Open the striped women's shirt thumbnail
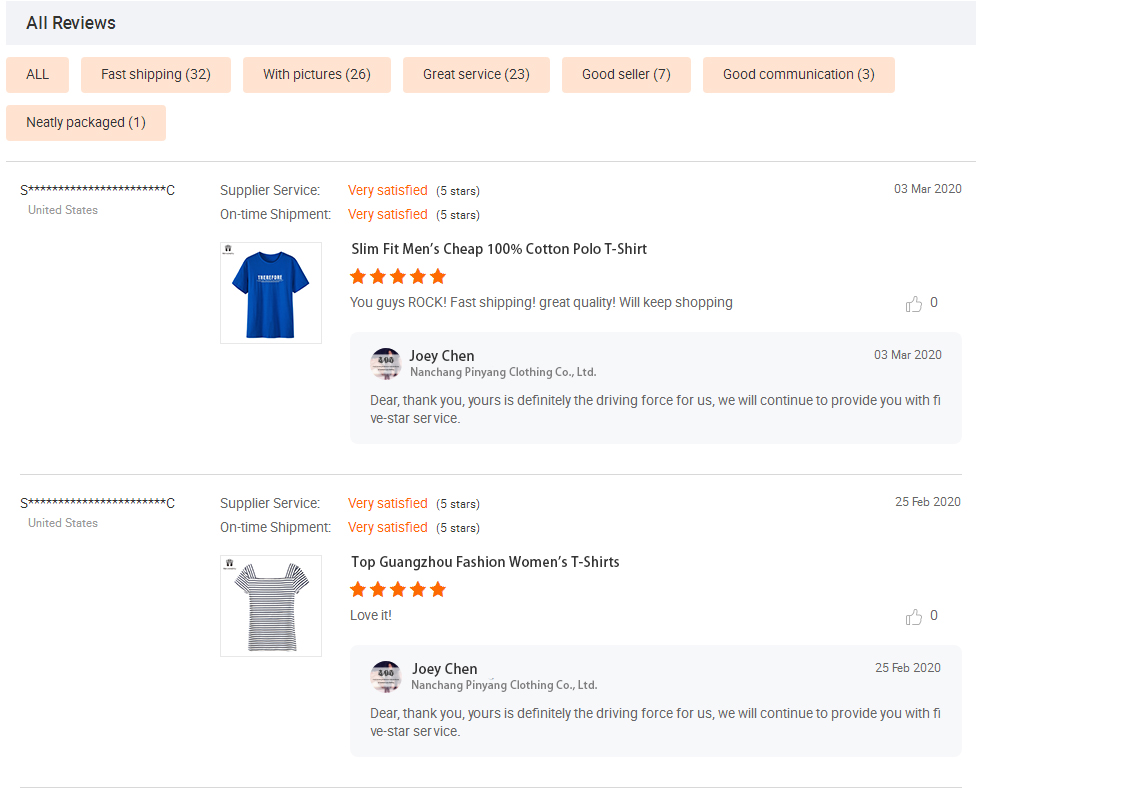 (x=271, y=606)
